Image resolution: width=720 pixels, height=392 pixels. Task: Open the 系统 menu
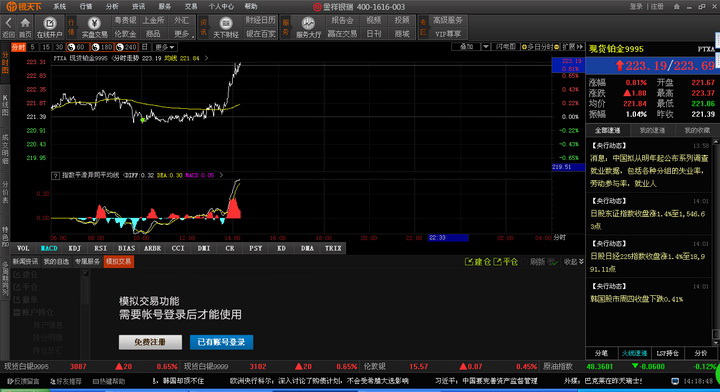(60, 6)
